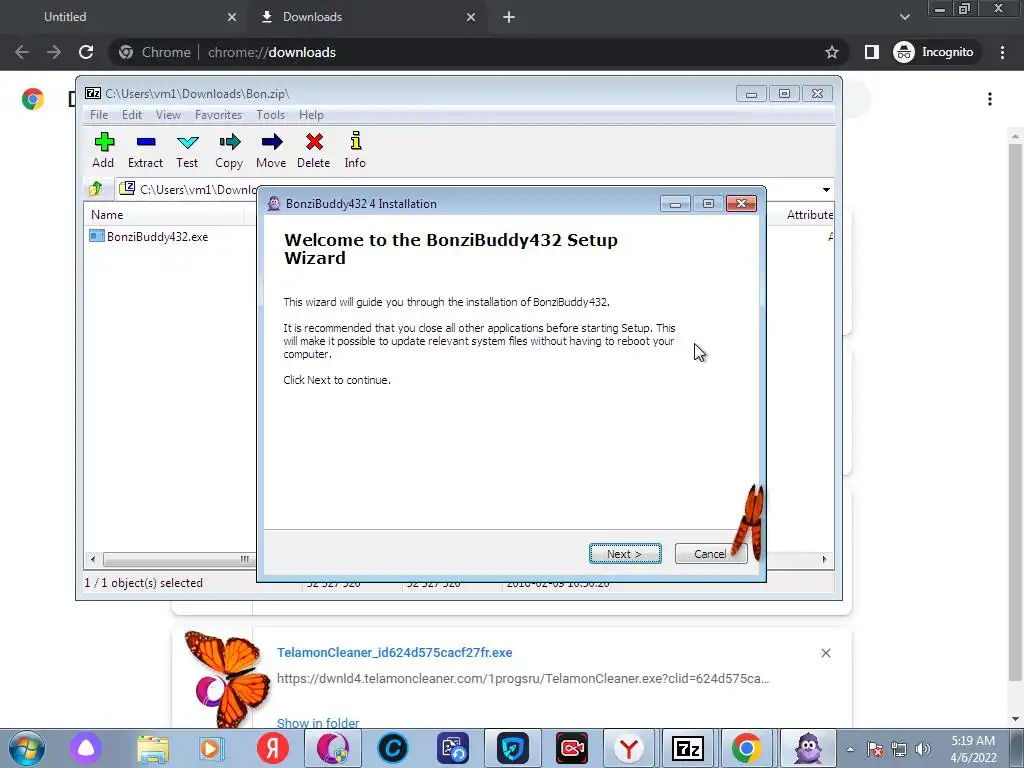The image size is (1024, 768).
Task: Sort by the Name column header
Action: click(x=106, y=215)
